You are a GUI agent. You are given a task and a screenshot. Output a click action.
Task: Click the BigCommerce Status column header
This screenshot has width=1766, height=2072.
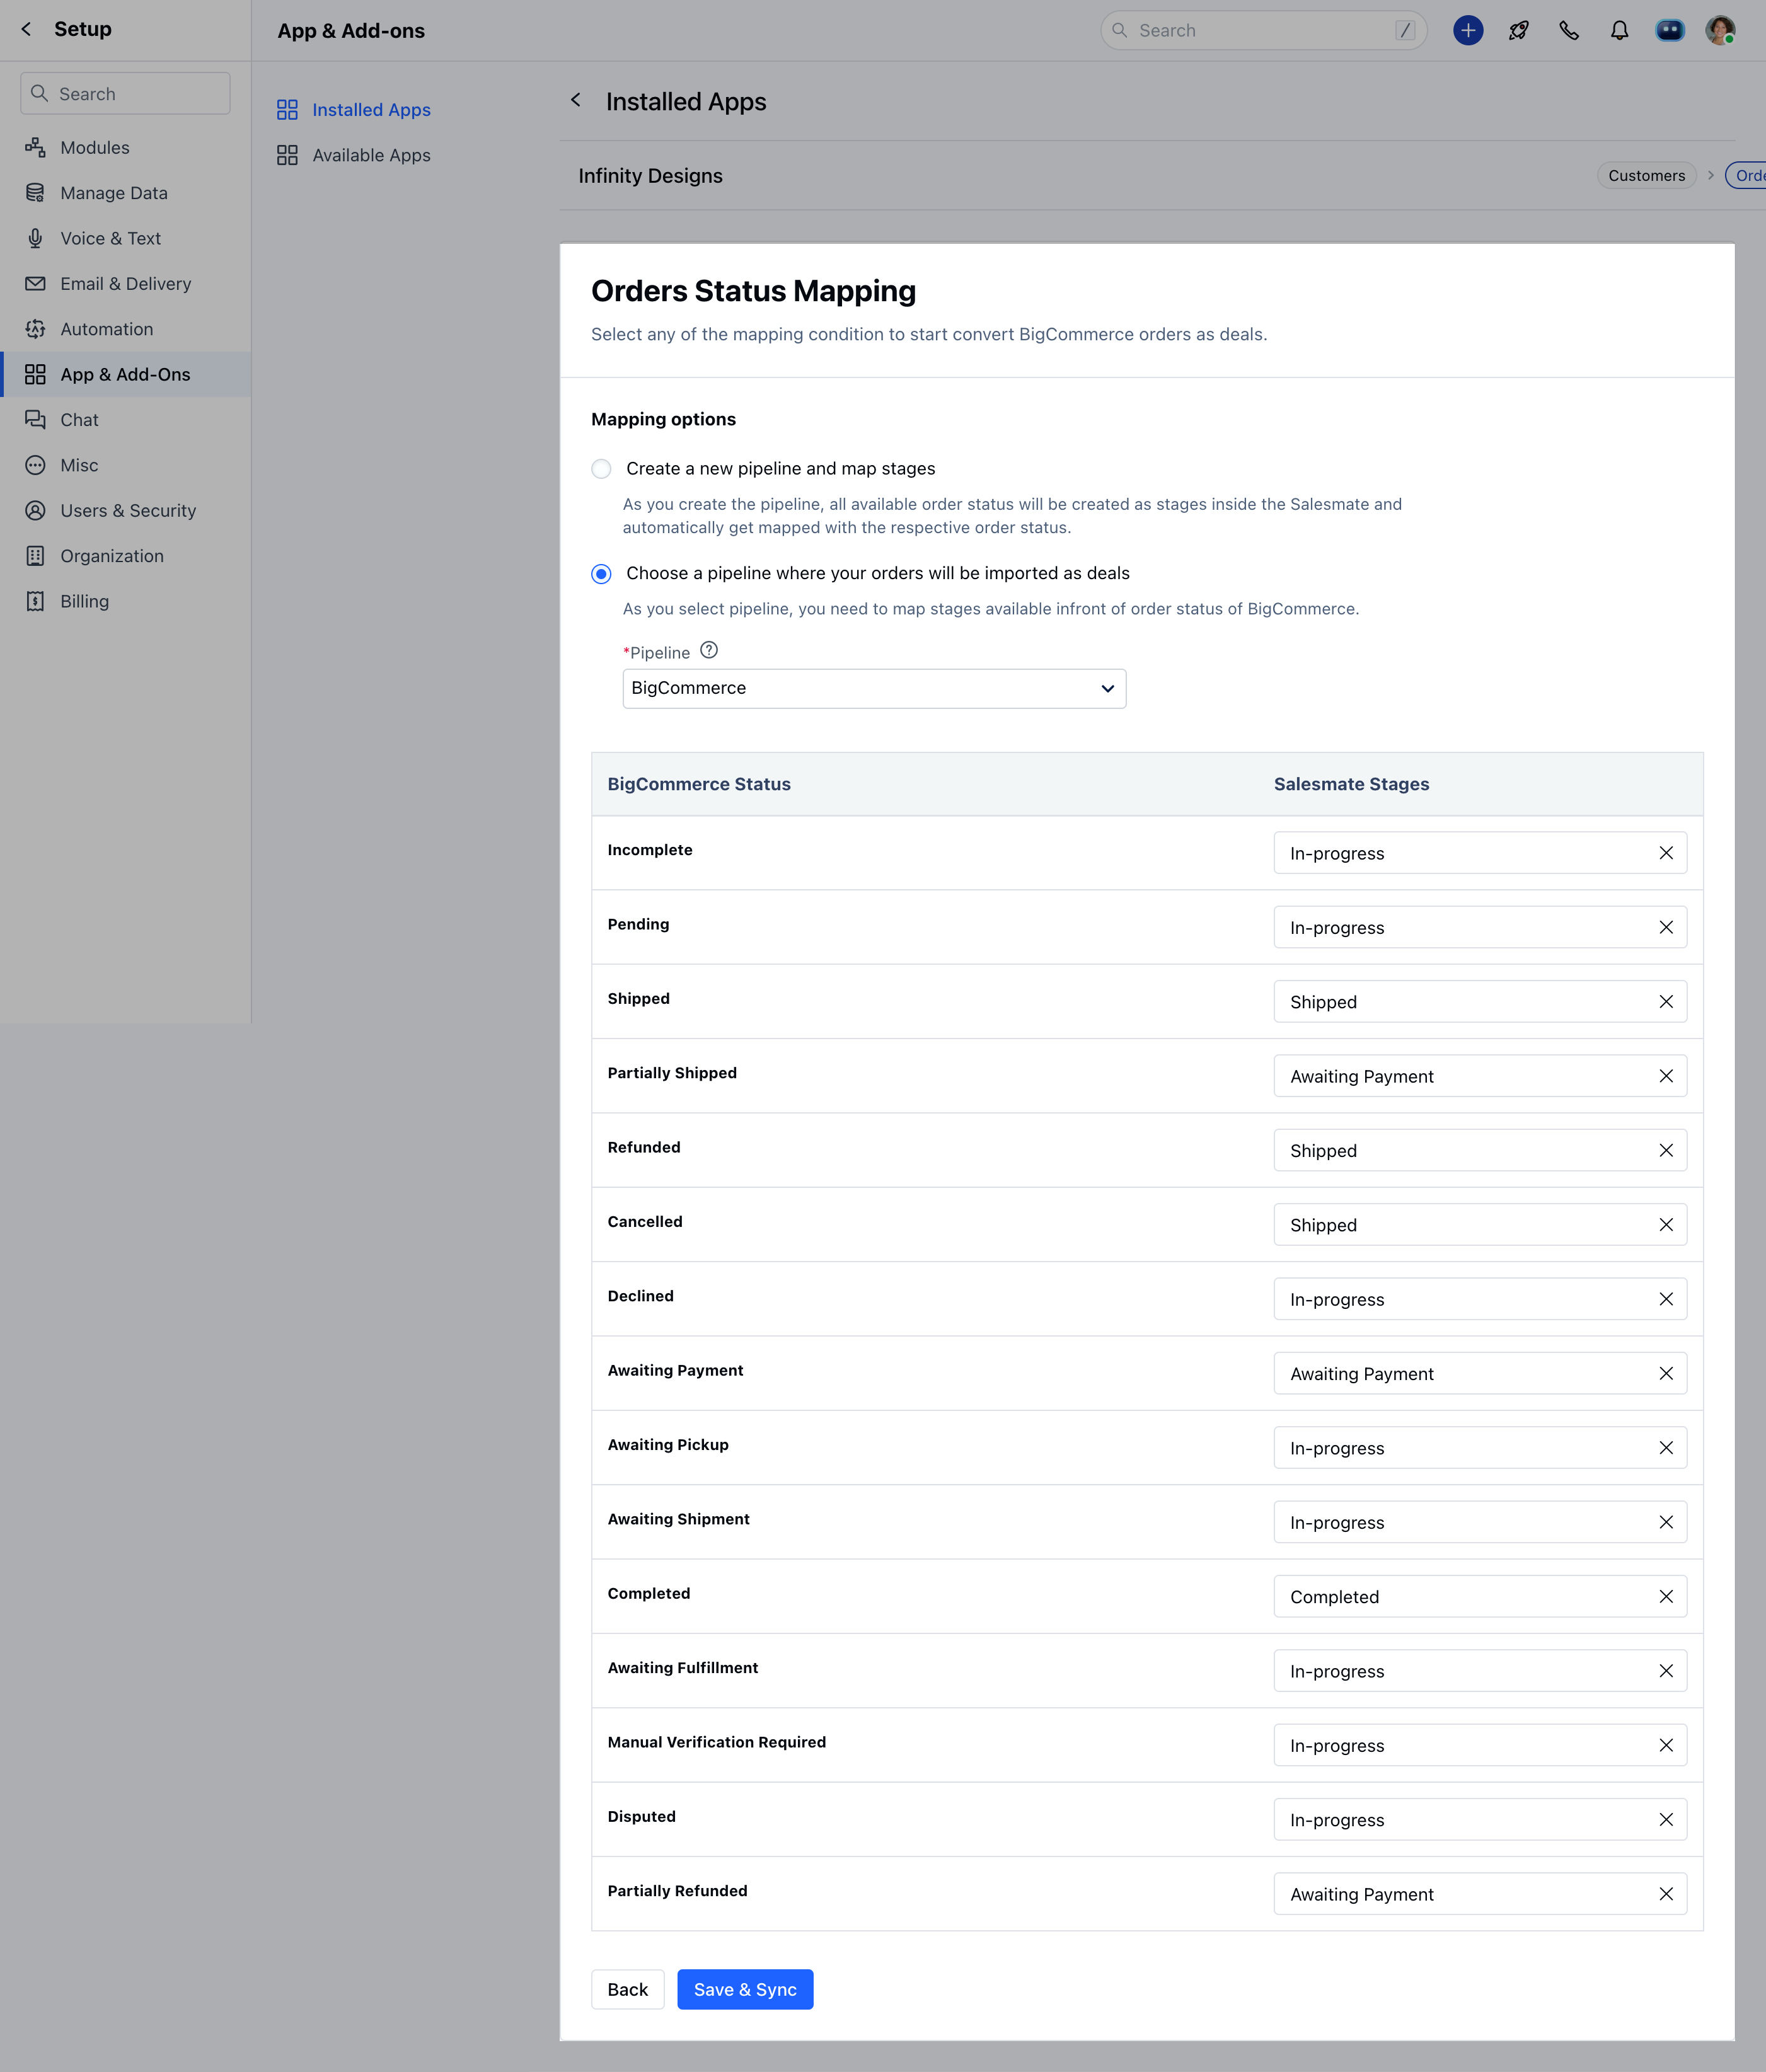pyautogui.click(x=699, y=784)
